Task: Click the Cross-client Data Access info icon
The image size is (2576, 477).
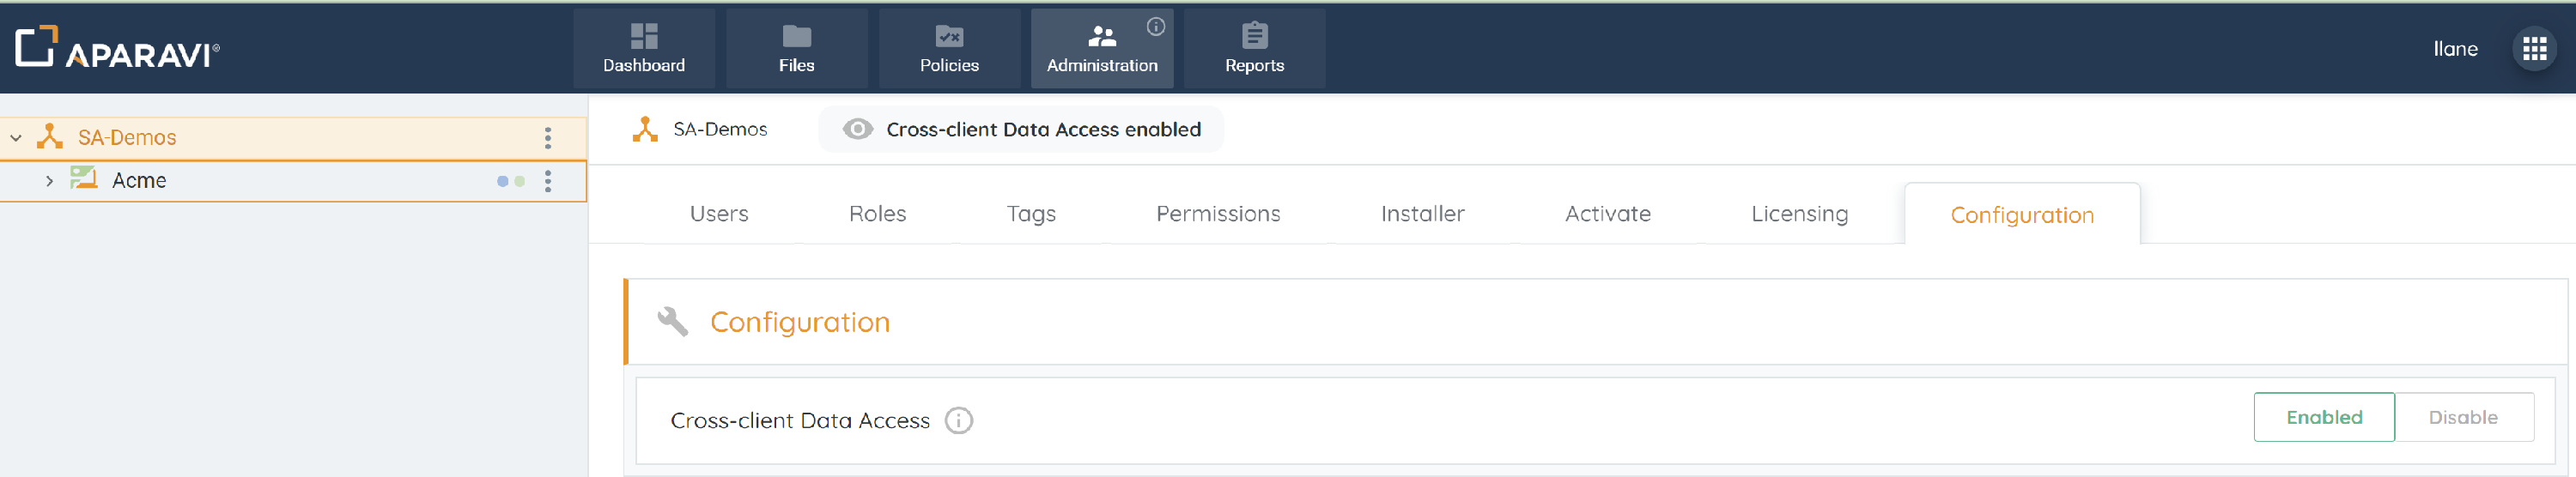Action: [x=958, y=421]
